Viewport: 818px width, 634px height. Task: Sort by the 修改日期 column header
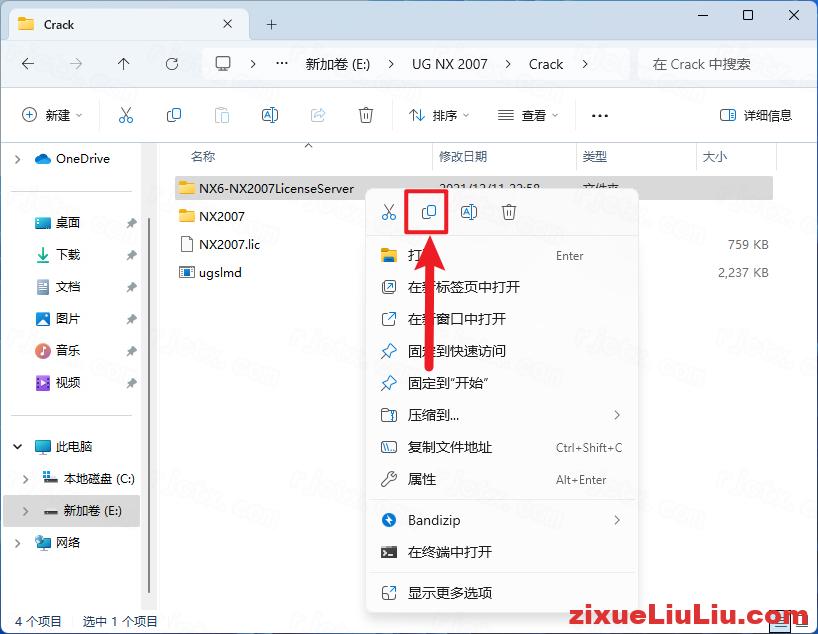(x=463, y=156)
